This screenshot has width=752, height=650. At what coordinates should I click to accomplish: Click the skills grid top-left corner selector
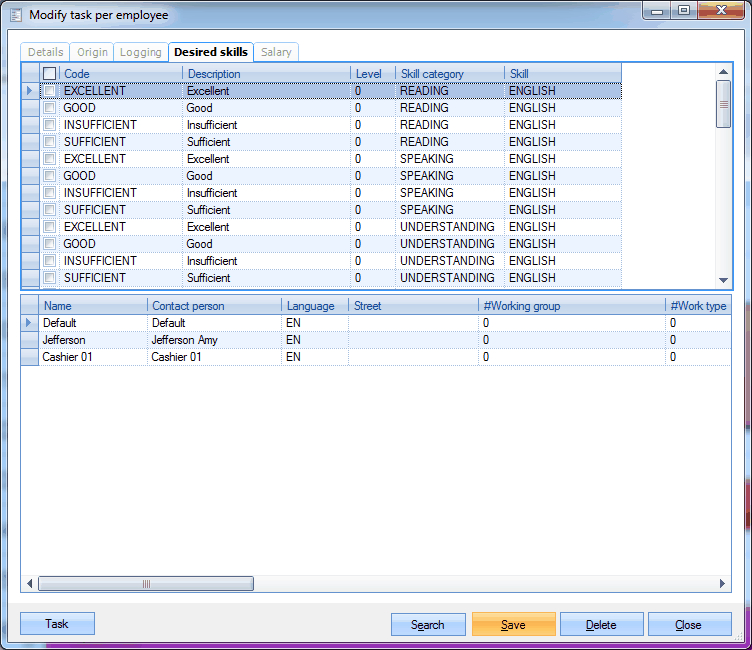coord(31,73)
